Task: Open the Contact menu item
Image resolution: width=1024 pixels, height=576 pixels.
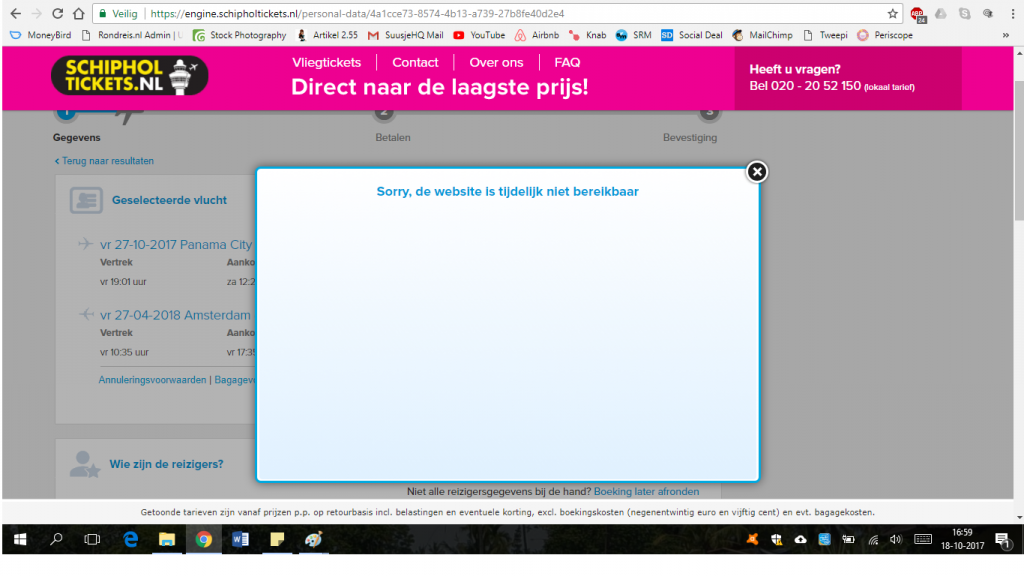Action: 415,63
